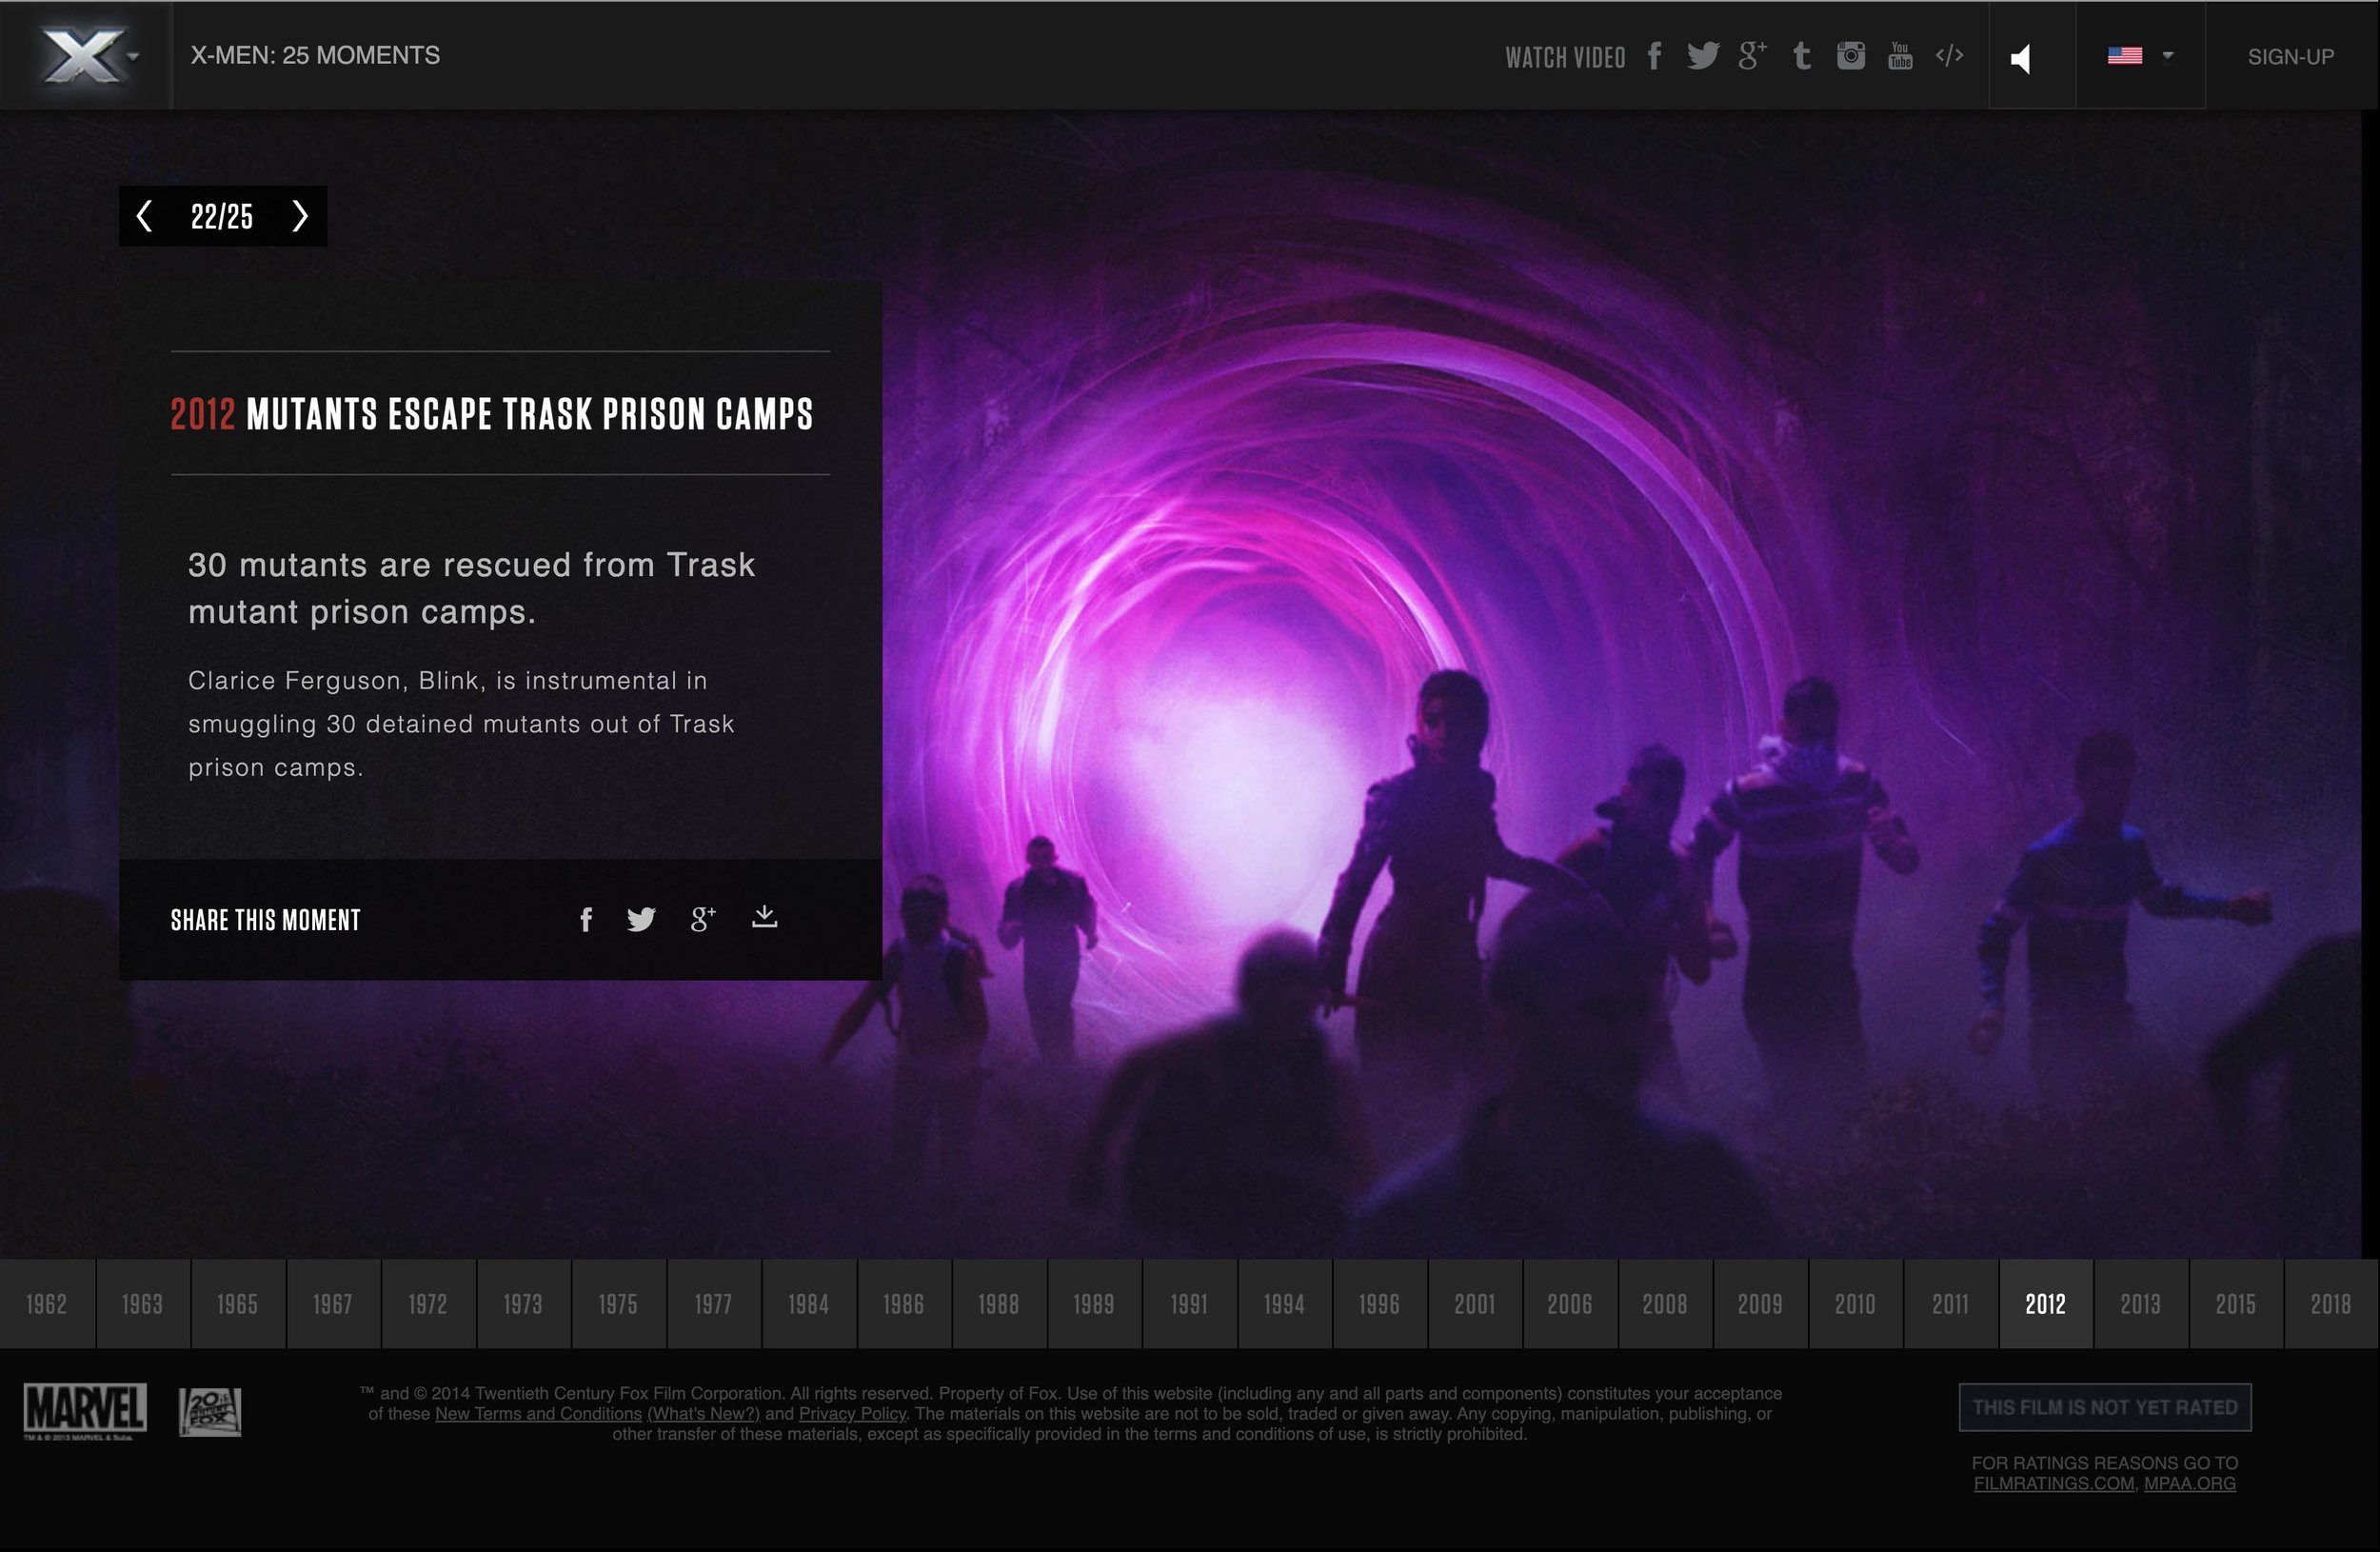The image size is (2380, 1552).
Task: Download this moment image
Action: [764, 916]
